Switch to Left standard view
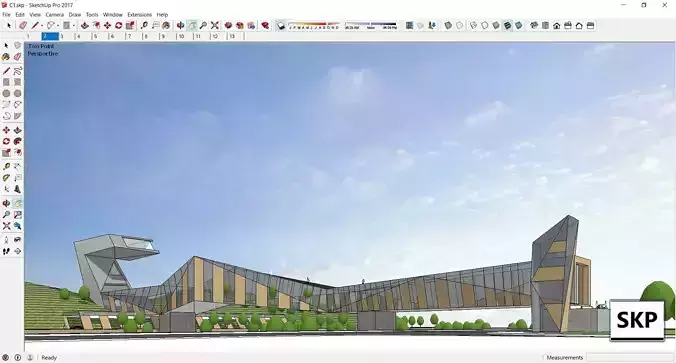This screenshot has width=676, height=363. [x=591, y=26]
